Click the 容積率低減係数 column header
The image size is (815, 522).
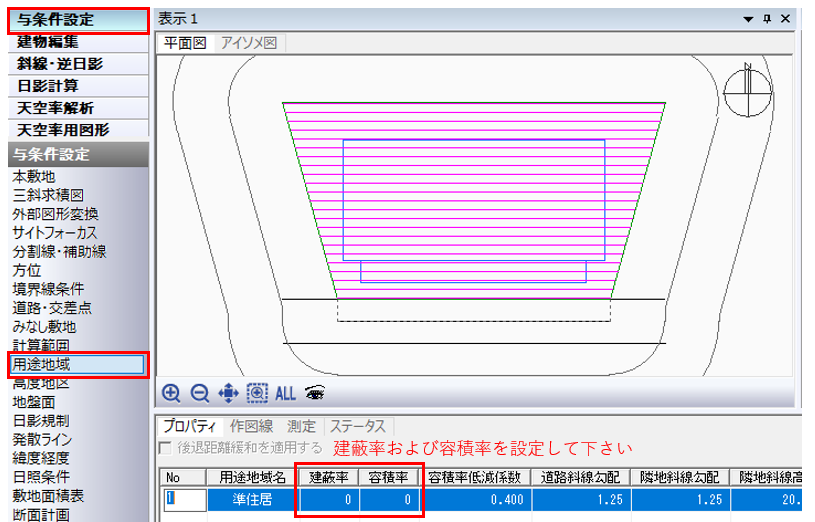(475, 477)
